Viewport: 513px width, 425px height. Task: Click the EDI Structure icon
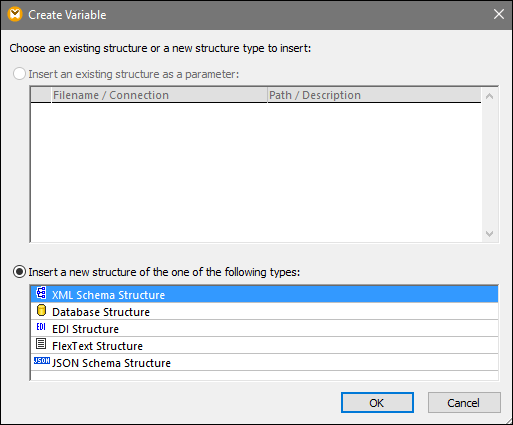tap(41, 327)
